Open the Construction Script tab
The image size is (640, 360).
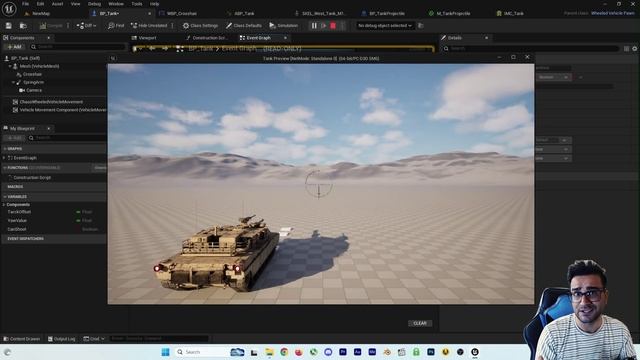tap(210, 38)
